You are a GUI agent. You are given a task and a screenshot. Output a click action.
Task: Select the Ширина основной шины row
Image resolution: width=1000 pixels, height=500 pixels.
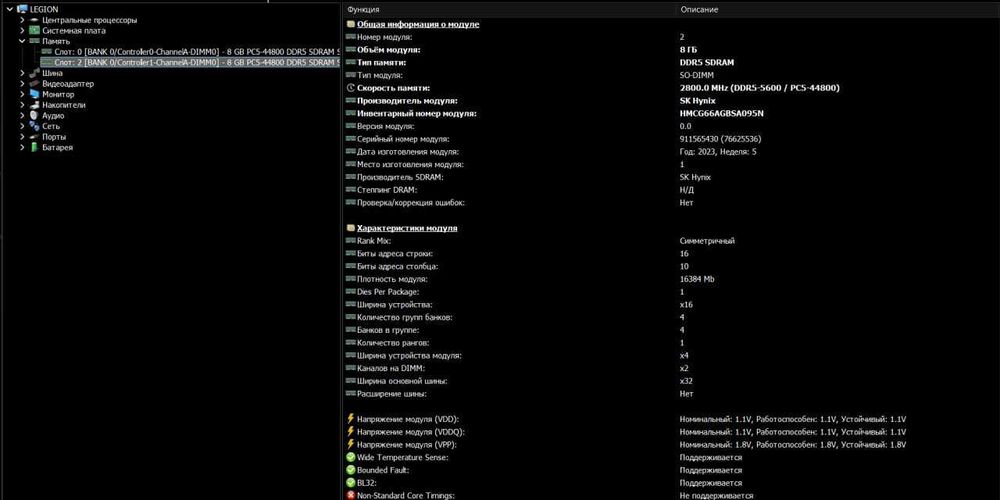671,381
